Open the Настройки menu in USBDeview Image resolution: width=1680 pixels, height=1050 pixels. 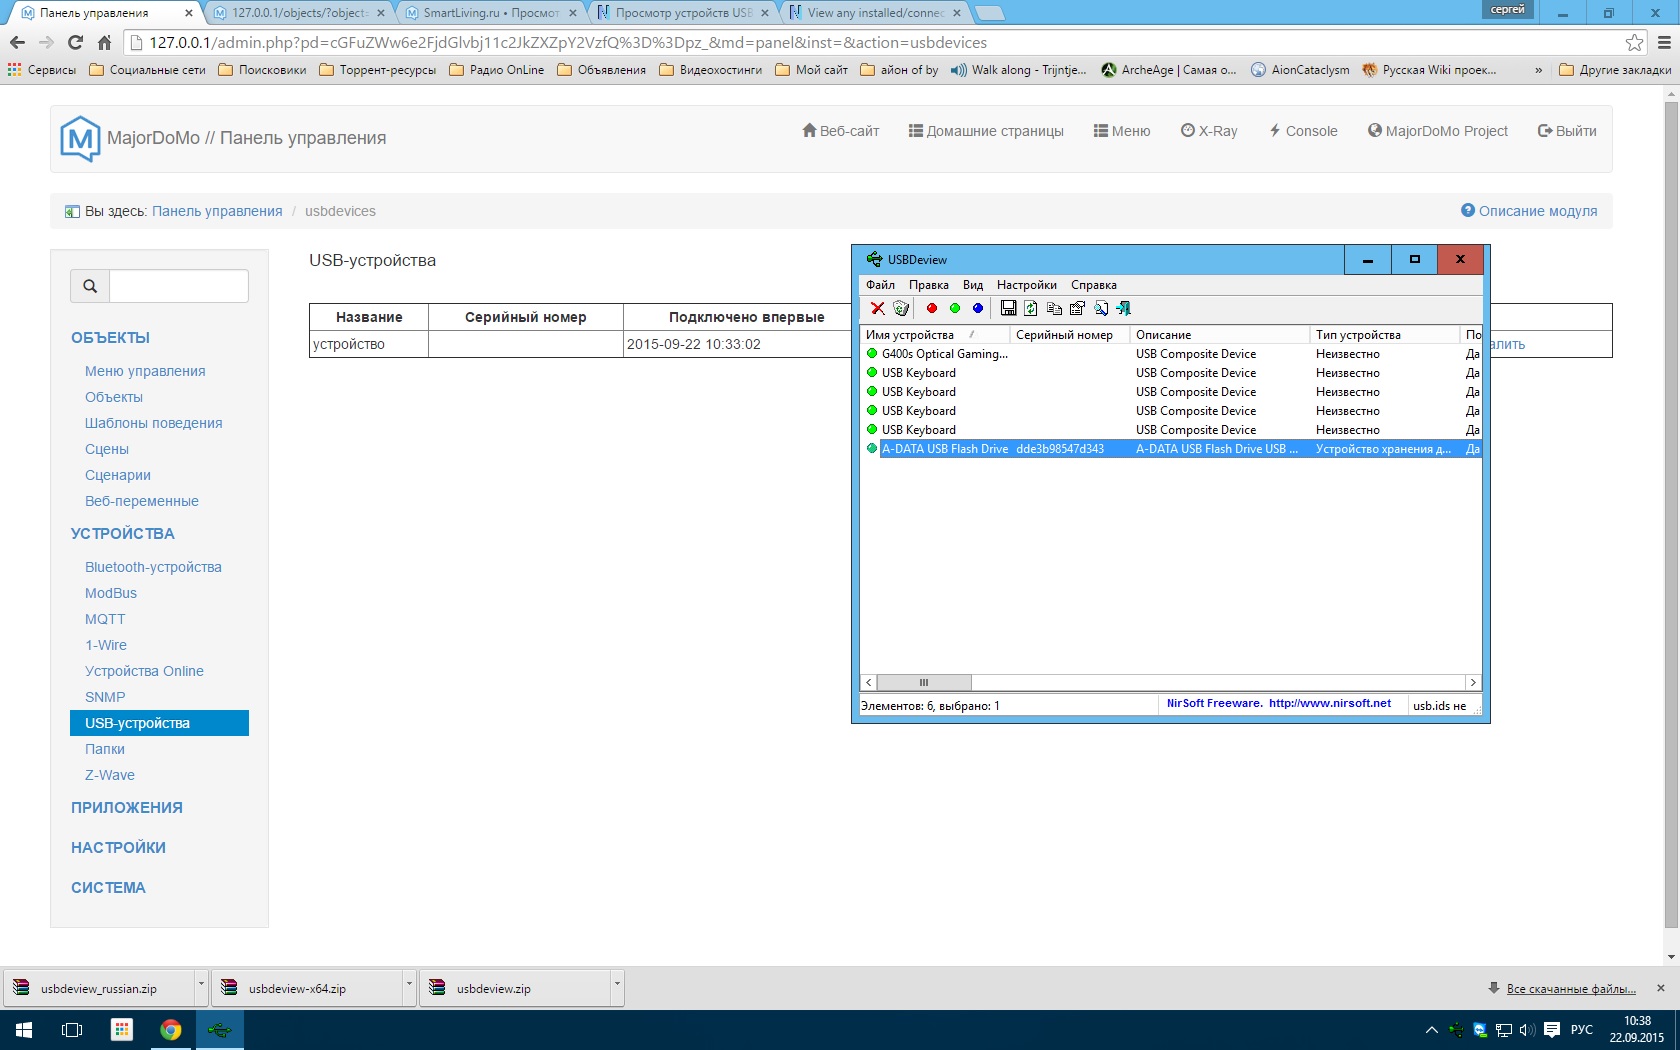(1026, 285)
